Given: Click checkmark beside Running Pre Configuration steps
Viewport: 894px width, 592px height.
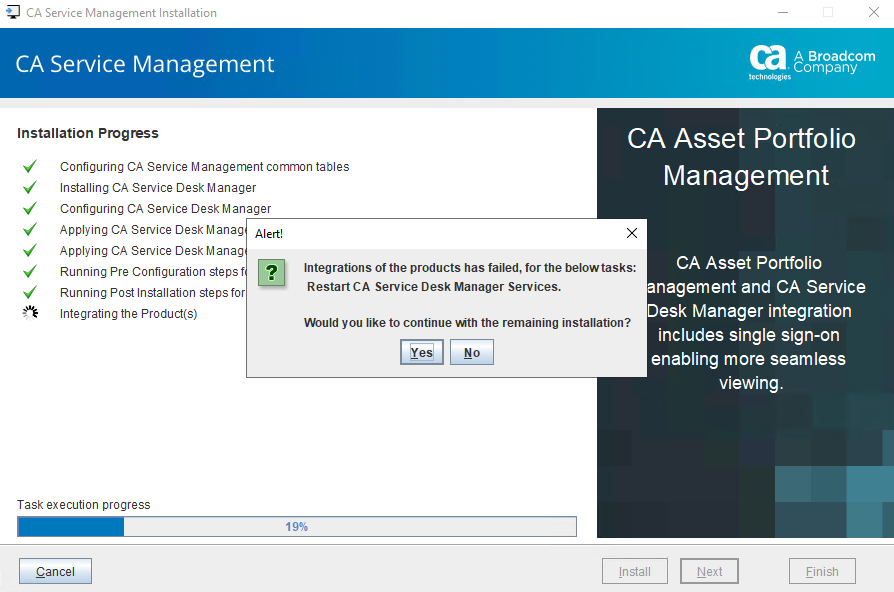Looking at the screenshot, I should 30,272.
